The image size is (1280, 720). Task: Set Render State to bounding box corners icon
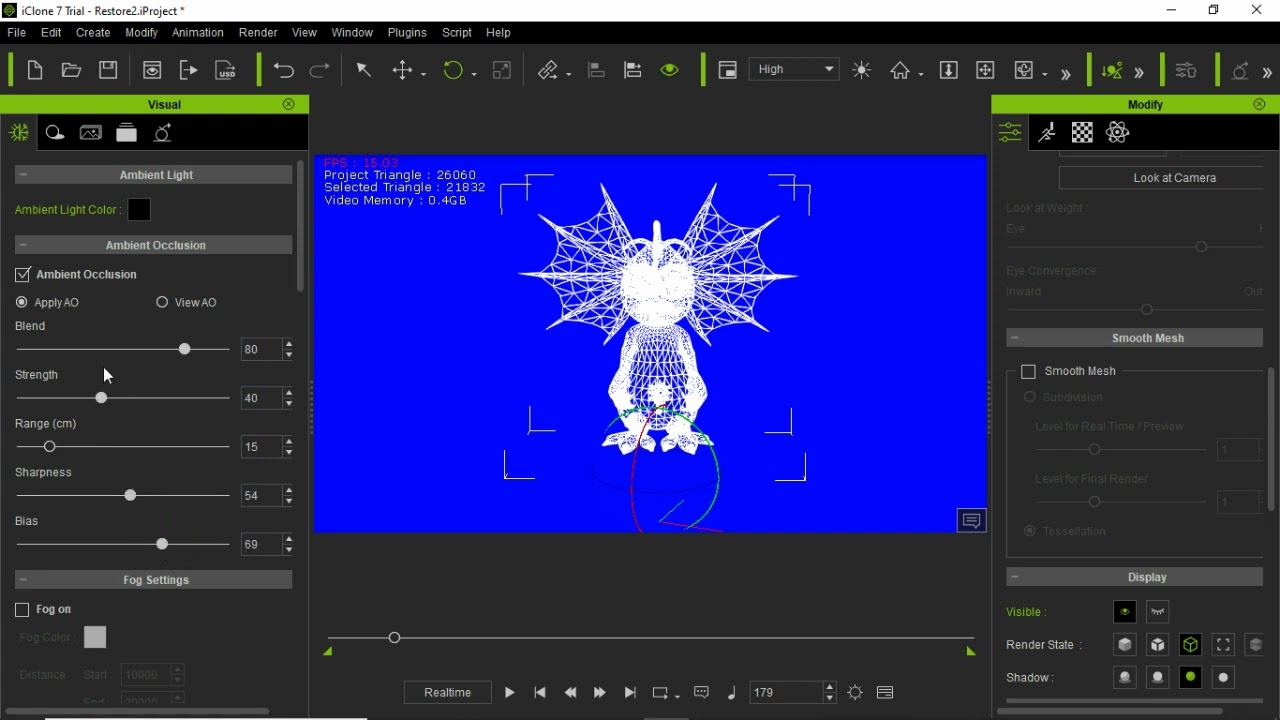tap(1224, 645)
